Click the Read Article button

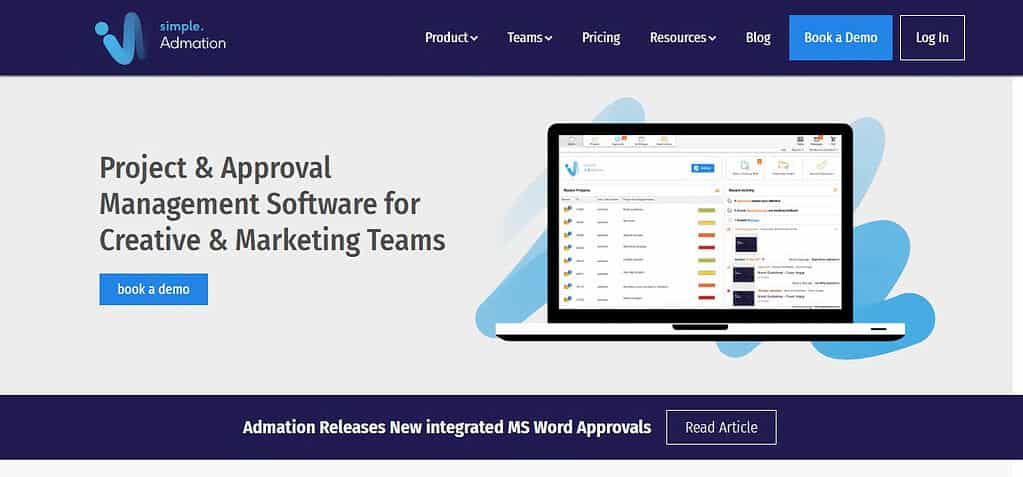(x=721, y=427)
